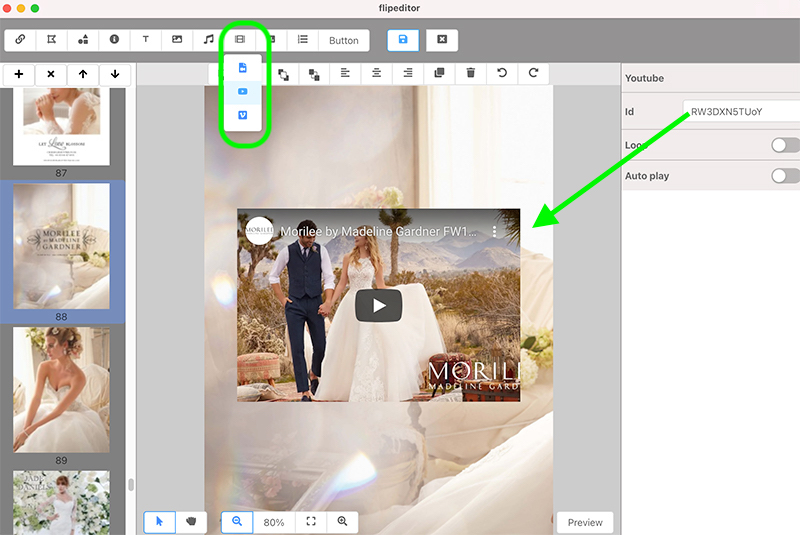The height and width of the screenshot is (535, 800).
Task: Click the Preview button
Action: pos(585,522)
